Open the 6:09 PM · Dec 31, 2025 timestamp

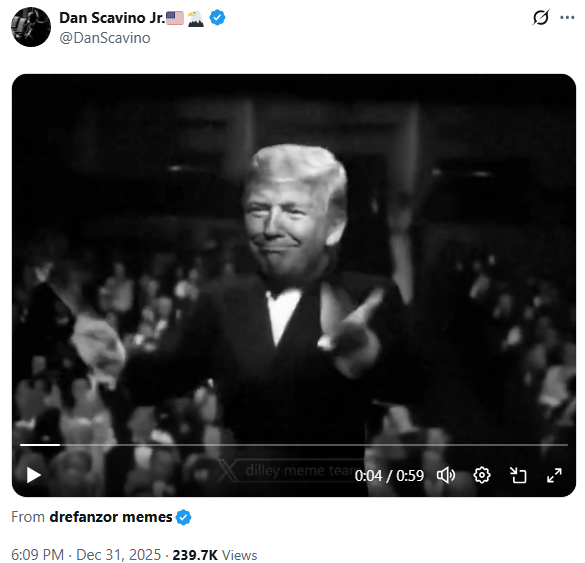coord(86,555)
